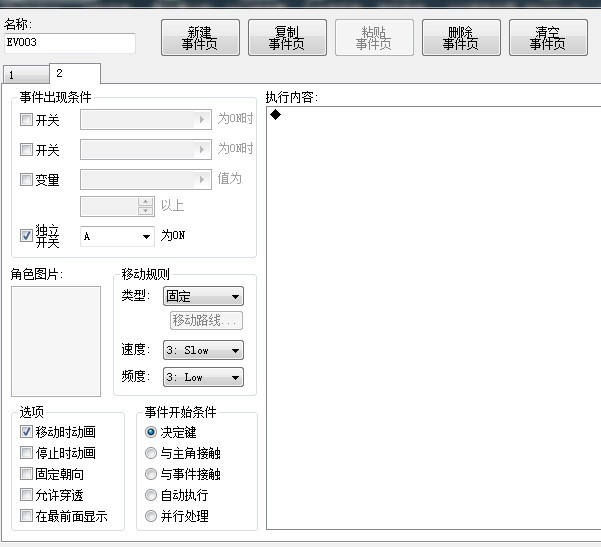601x547 pixels.
Task: Toggle the 移动时动画 checkbox
Action: coord(26,432)
